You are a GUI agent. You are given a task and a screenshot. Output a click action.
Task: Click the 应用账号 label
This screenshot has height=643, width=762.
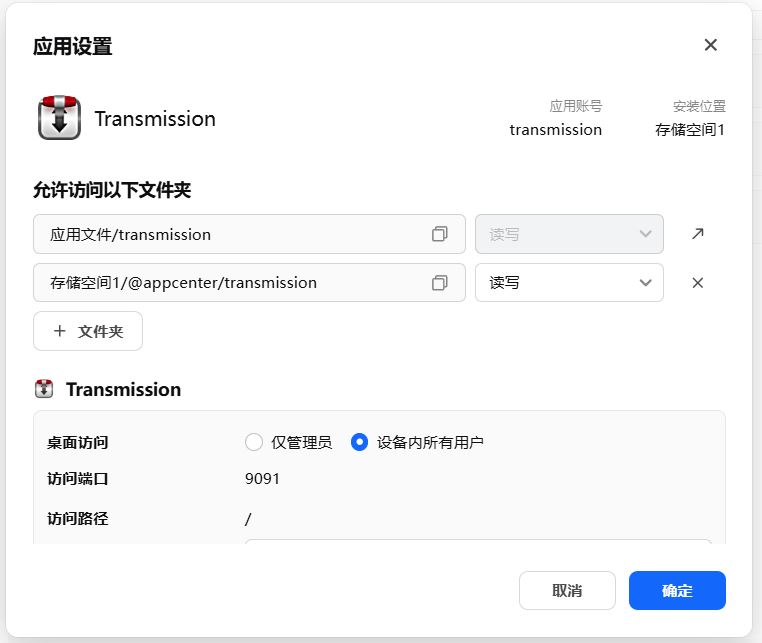(x=576, y=106)
